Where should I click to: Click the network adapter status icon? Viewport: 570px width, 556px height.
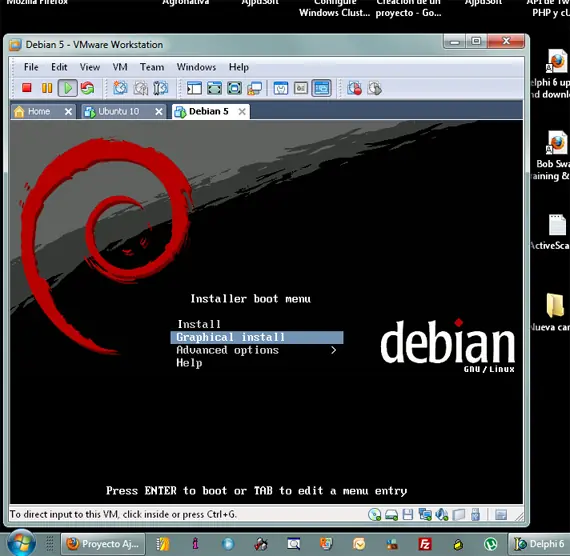tap(425, 515)
